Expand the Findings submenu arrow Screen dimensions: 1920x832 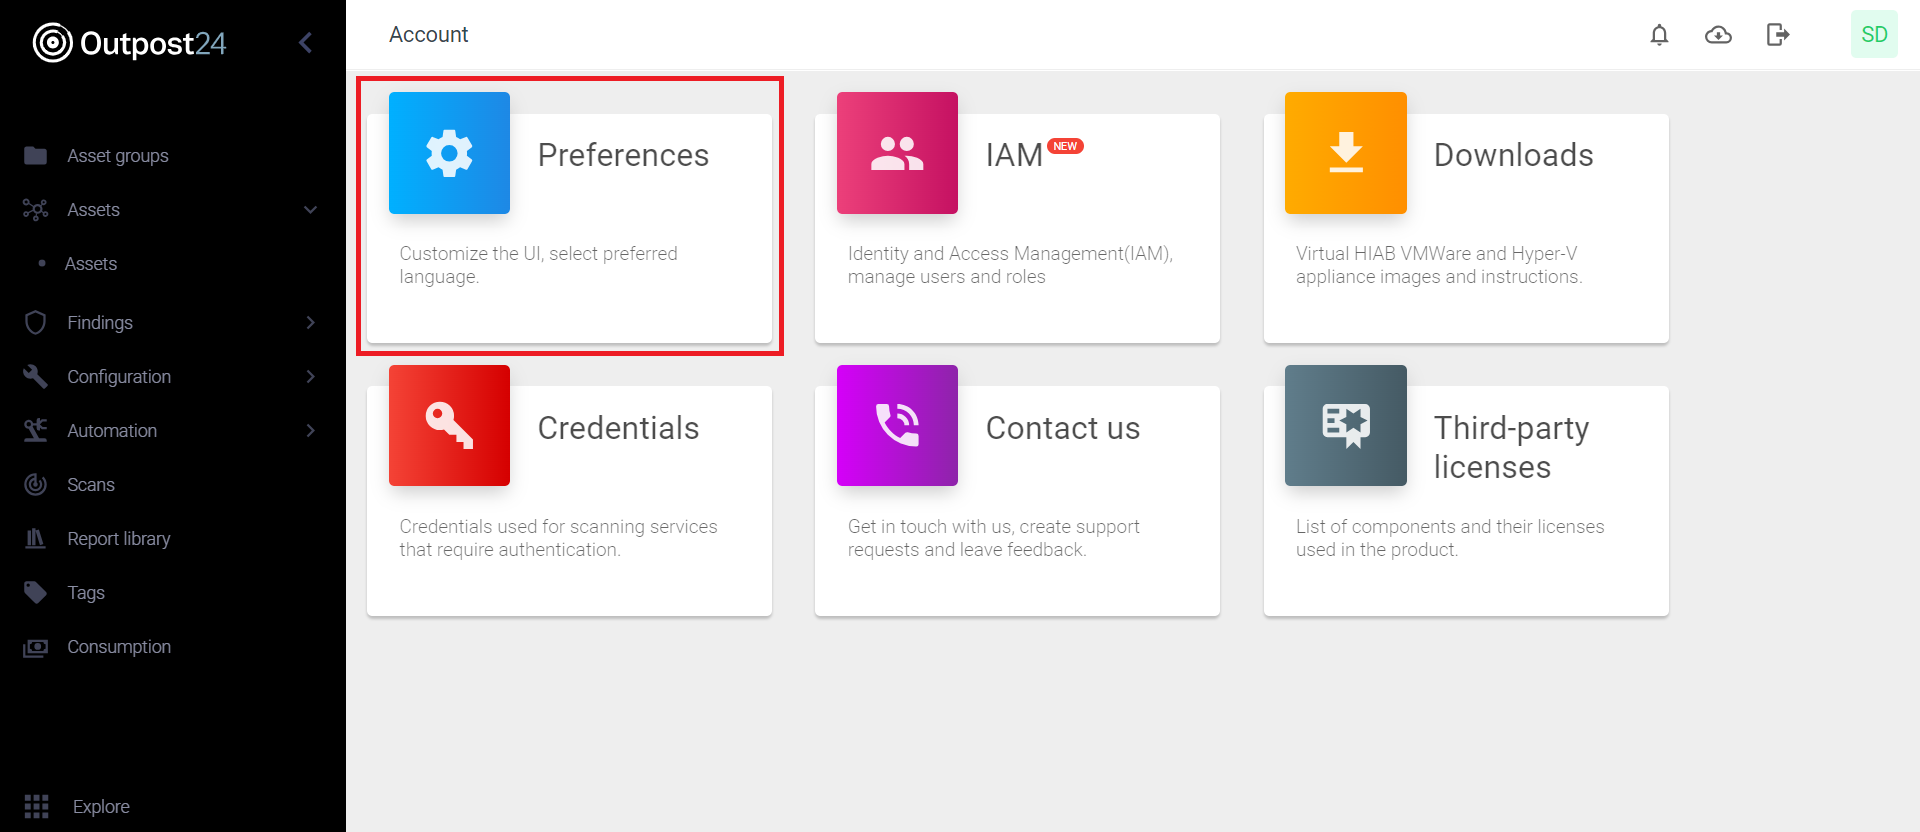(x=311, y=322)
